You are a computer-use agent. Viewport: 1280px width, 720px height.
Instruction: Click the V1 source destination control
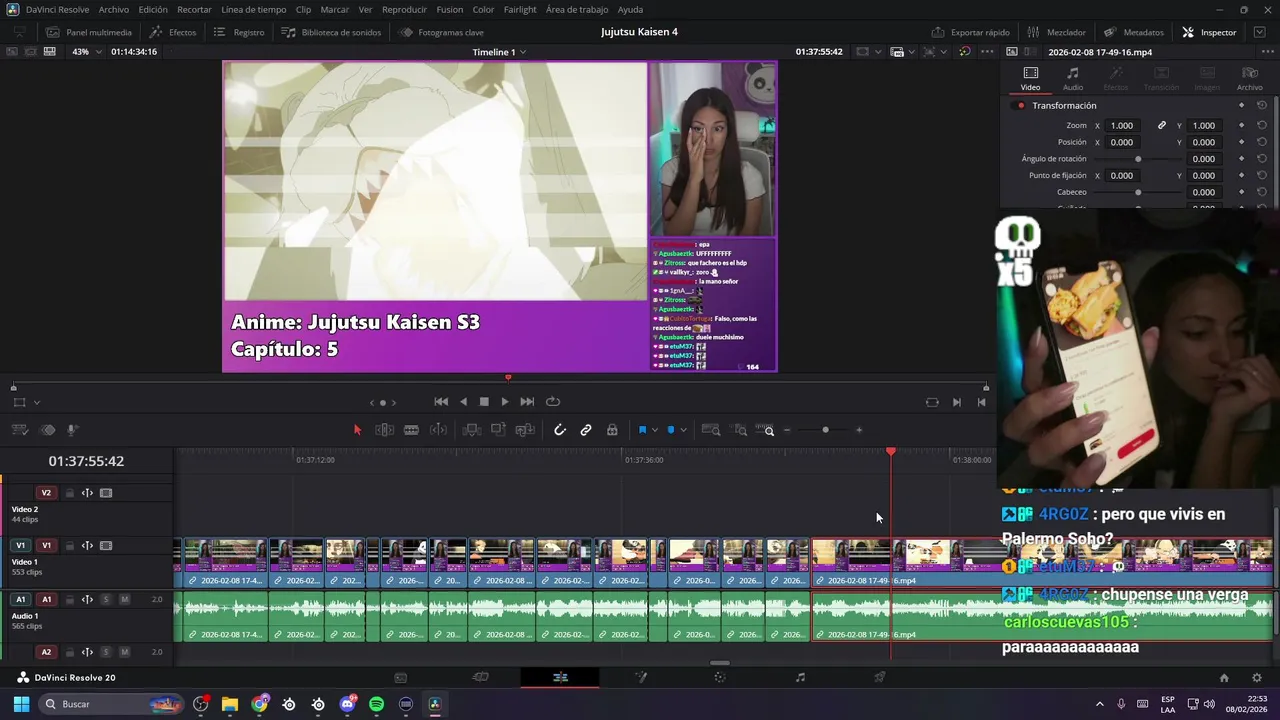(x=20, y=546)
